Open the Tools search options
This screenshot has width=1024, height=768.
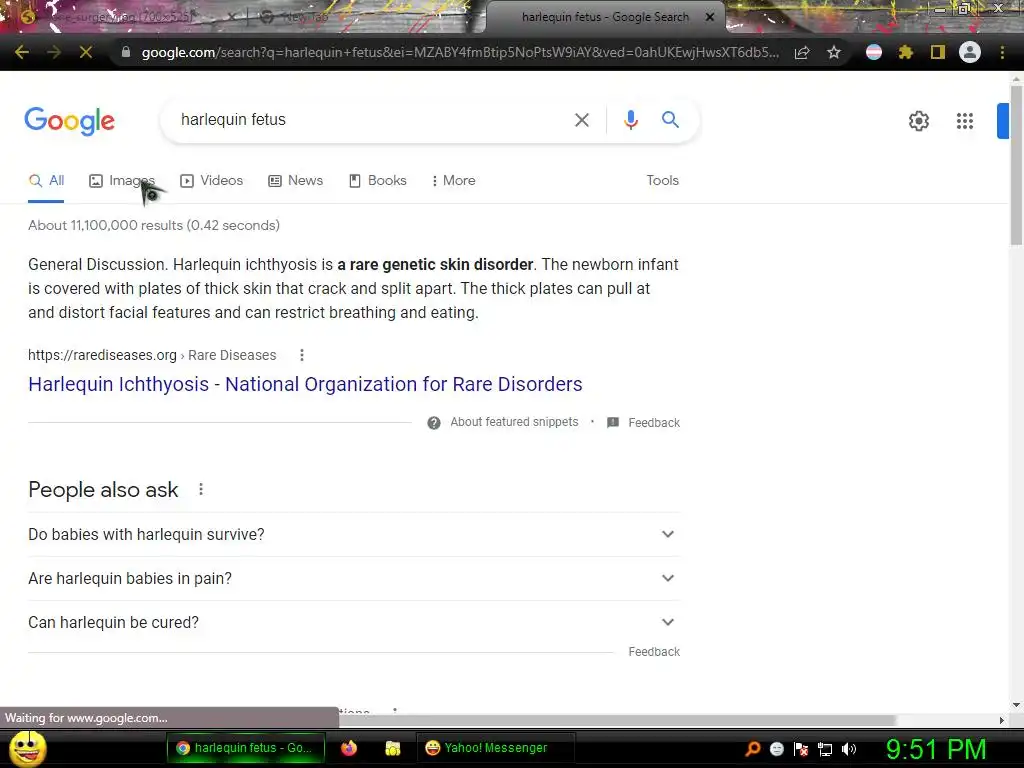point(662,181)
